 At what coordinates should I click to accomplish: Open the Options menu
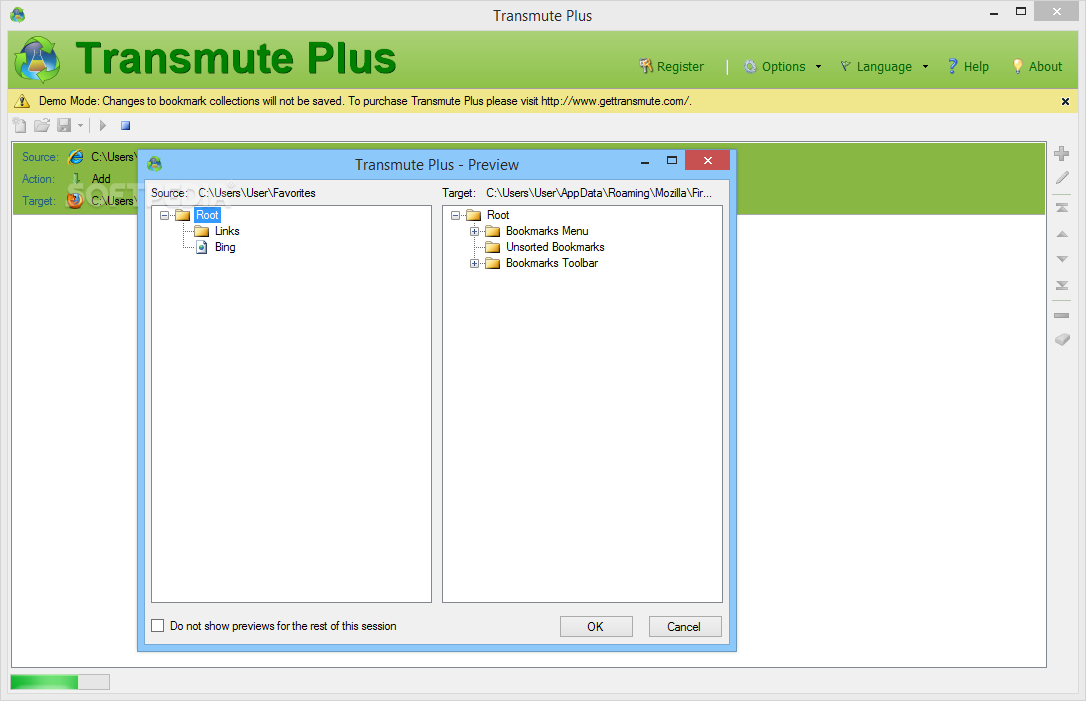click(775, 66)
